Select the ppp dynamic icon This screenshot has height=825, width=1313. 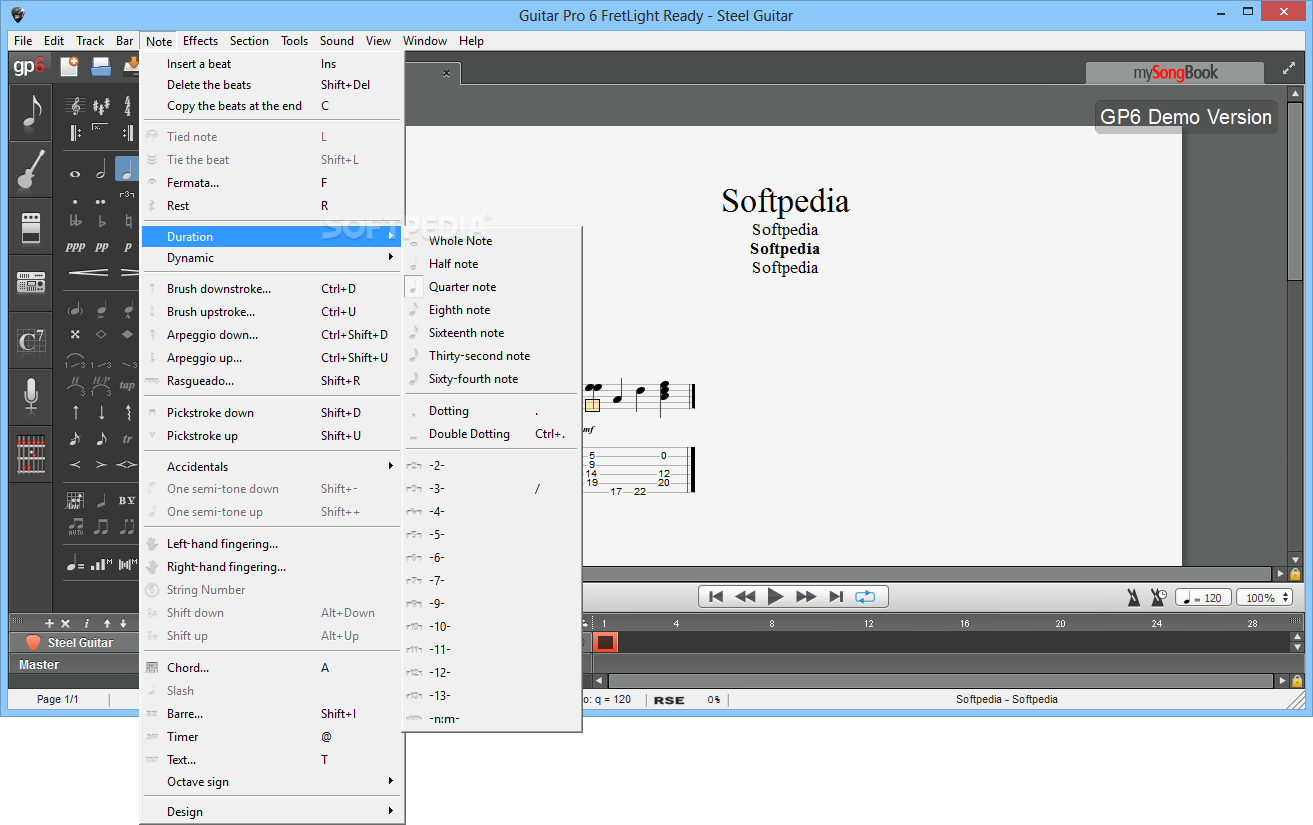pos(75,246)
